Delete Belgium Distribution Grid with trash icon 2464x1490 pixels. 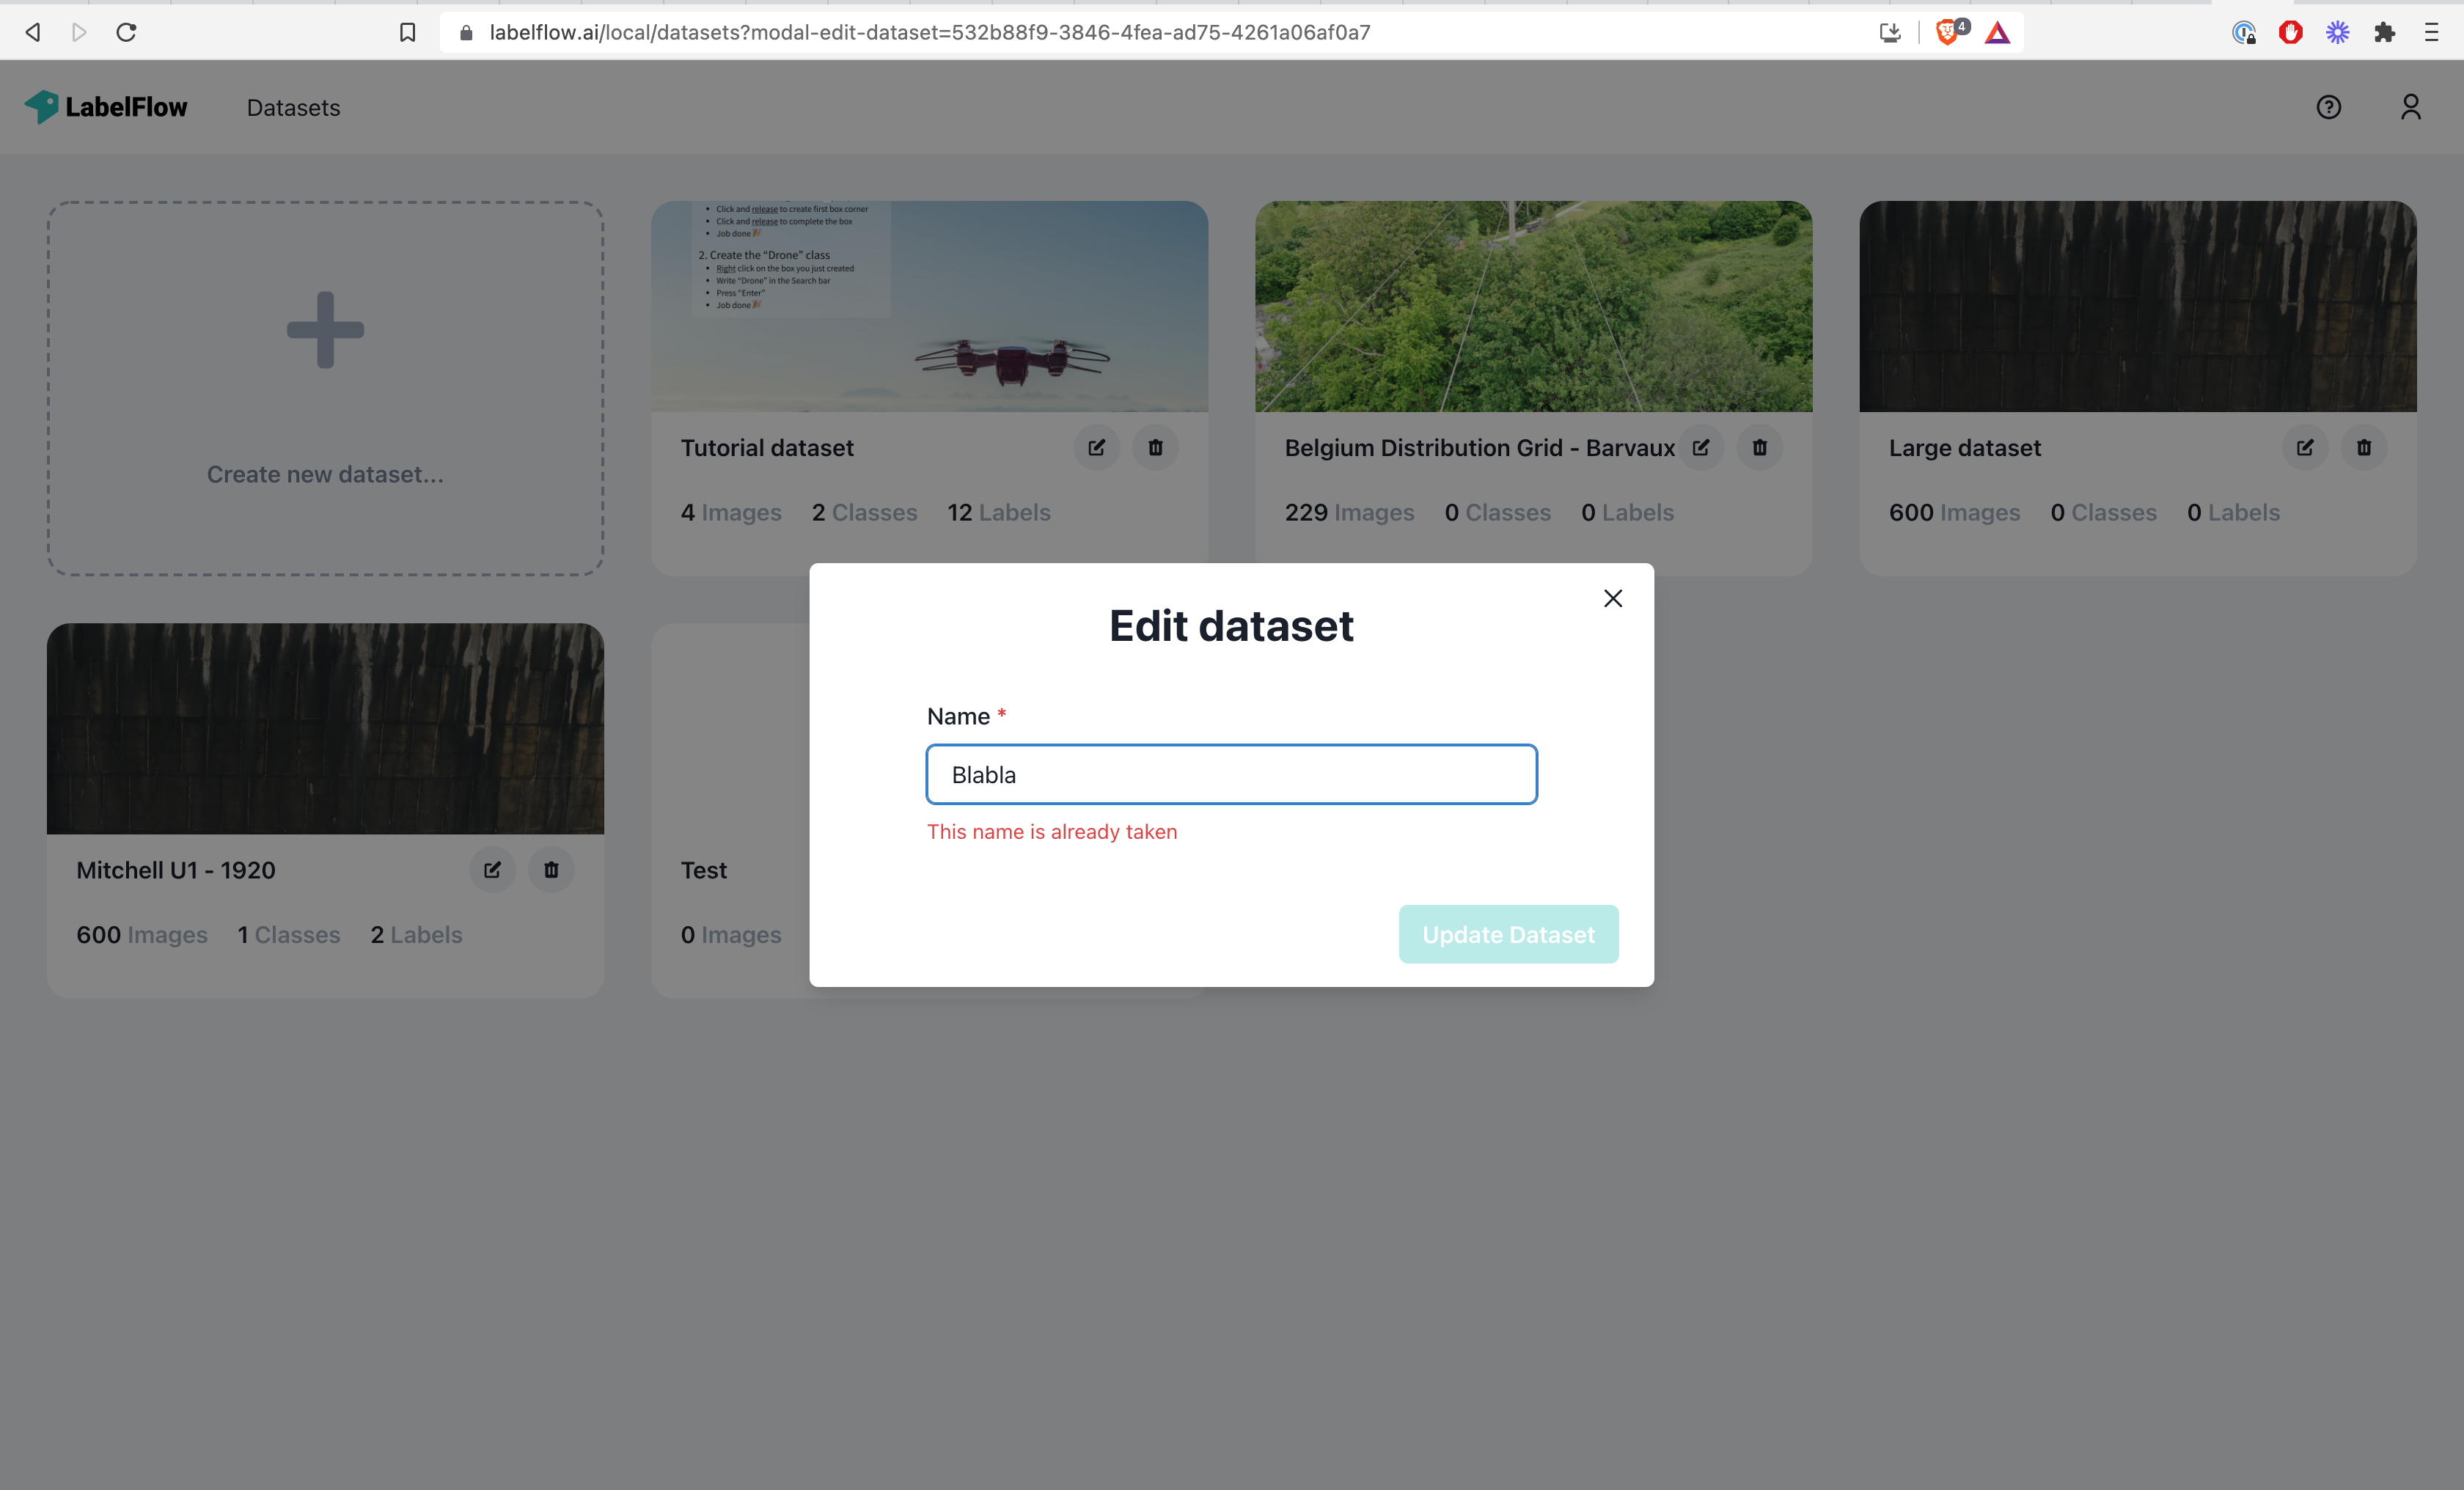1760,447
